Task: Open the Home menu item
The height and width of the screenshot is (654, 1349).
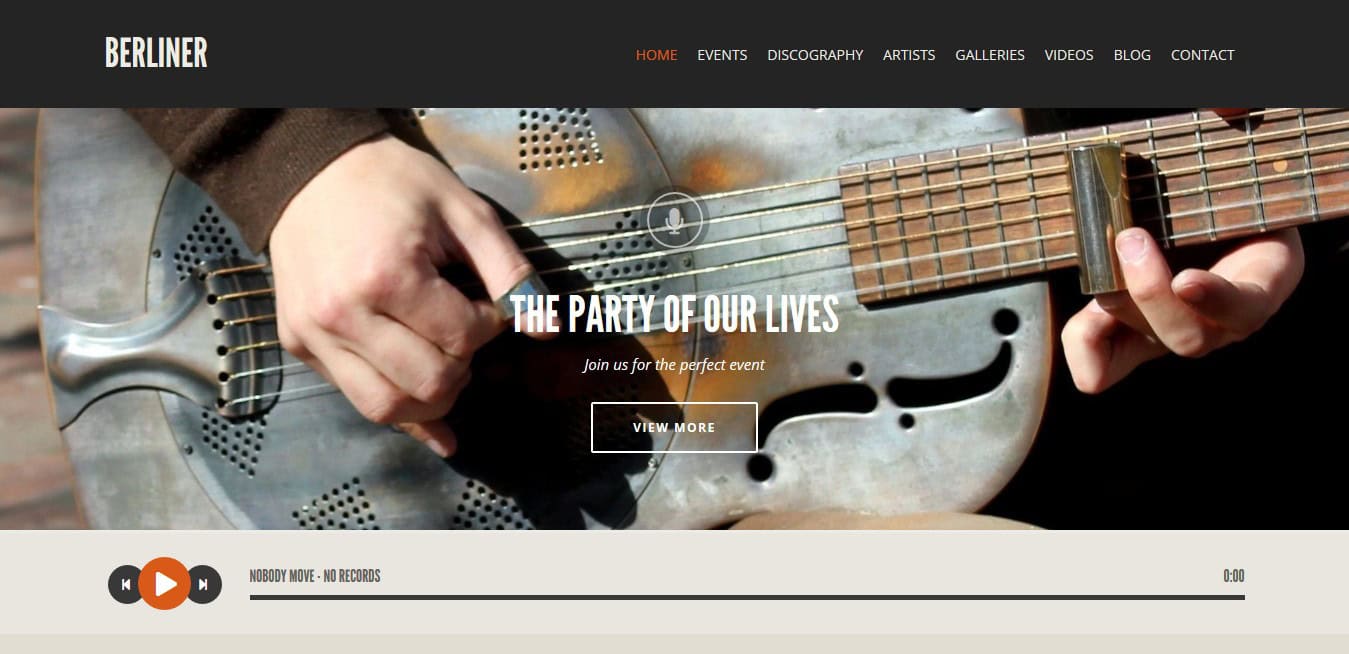Action: (x=656, y=55)
